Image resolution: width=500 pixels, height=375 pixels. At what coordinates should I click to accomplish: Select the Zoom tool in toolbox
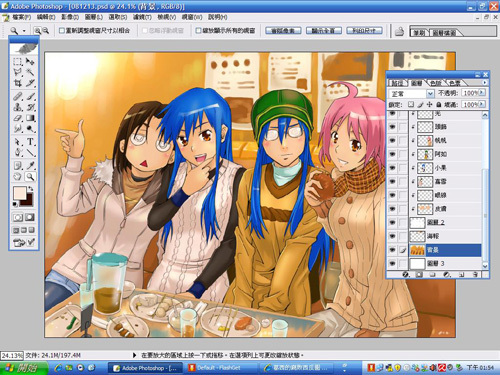(30, 177)
